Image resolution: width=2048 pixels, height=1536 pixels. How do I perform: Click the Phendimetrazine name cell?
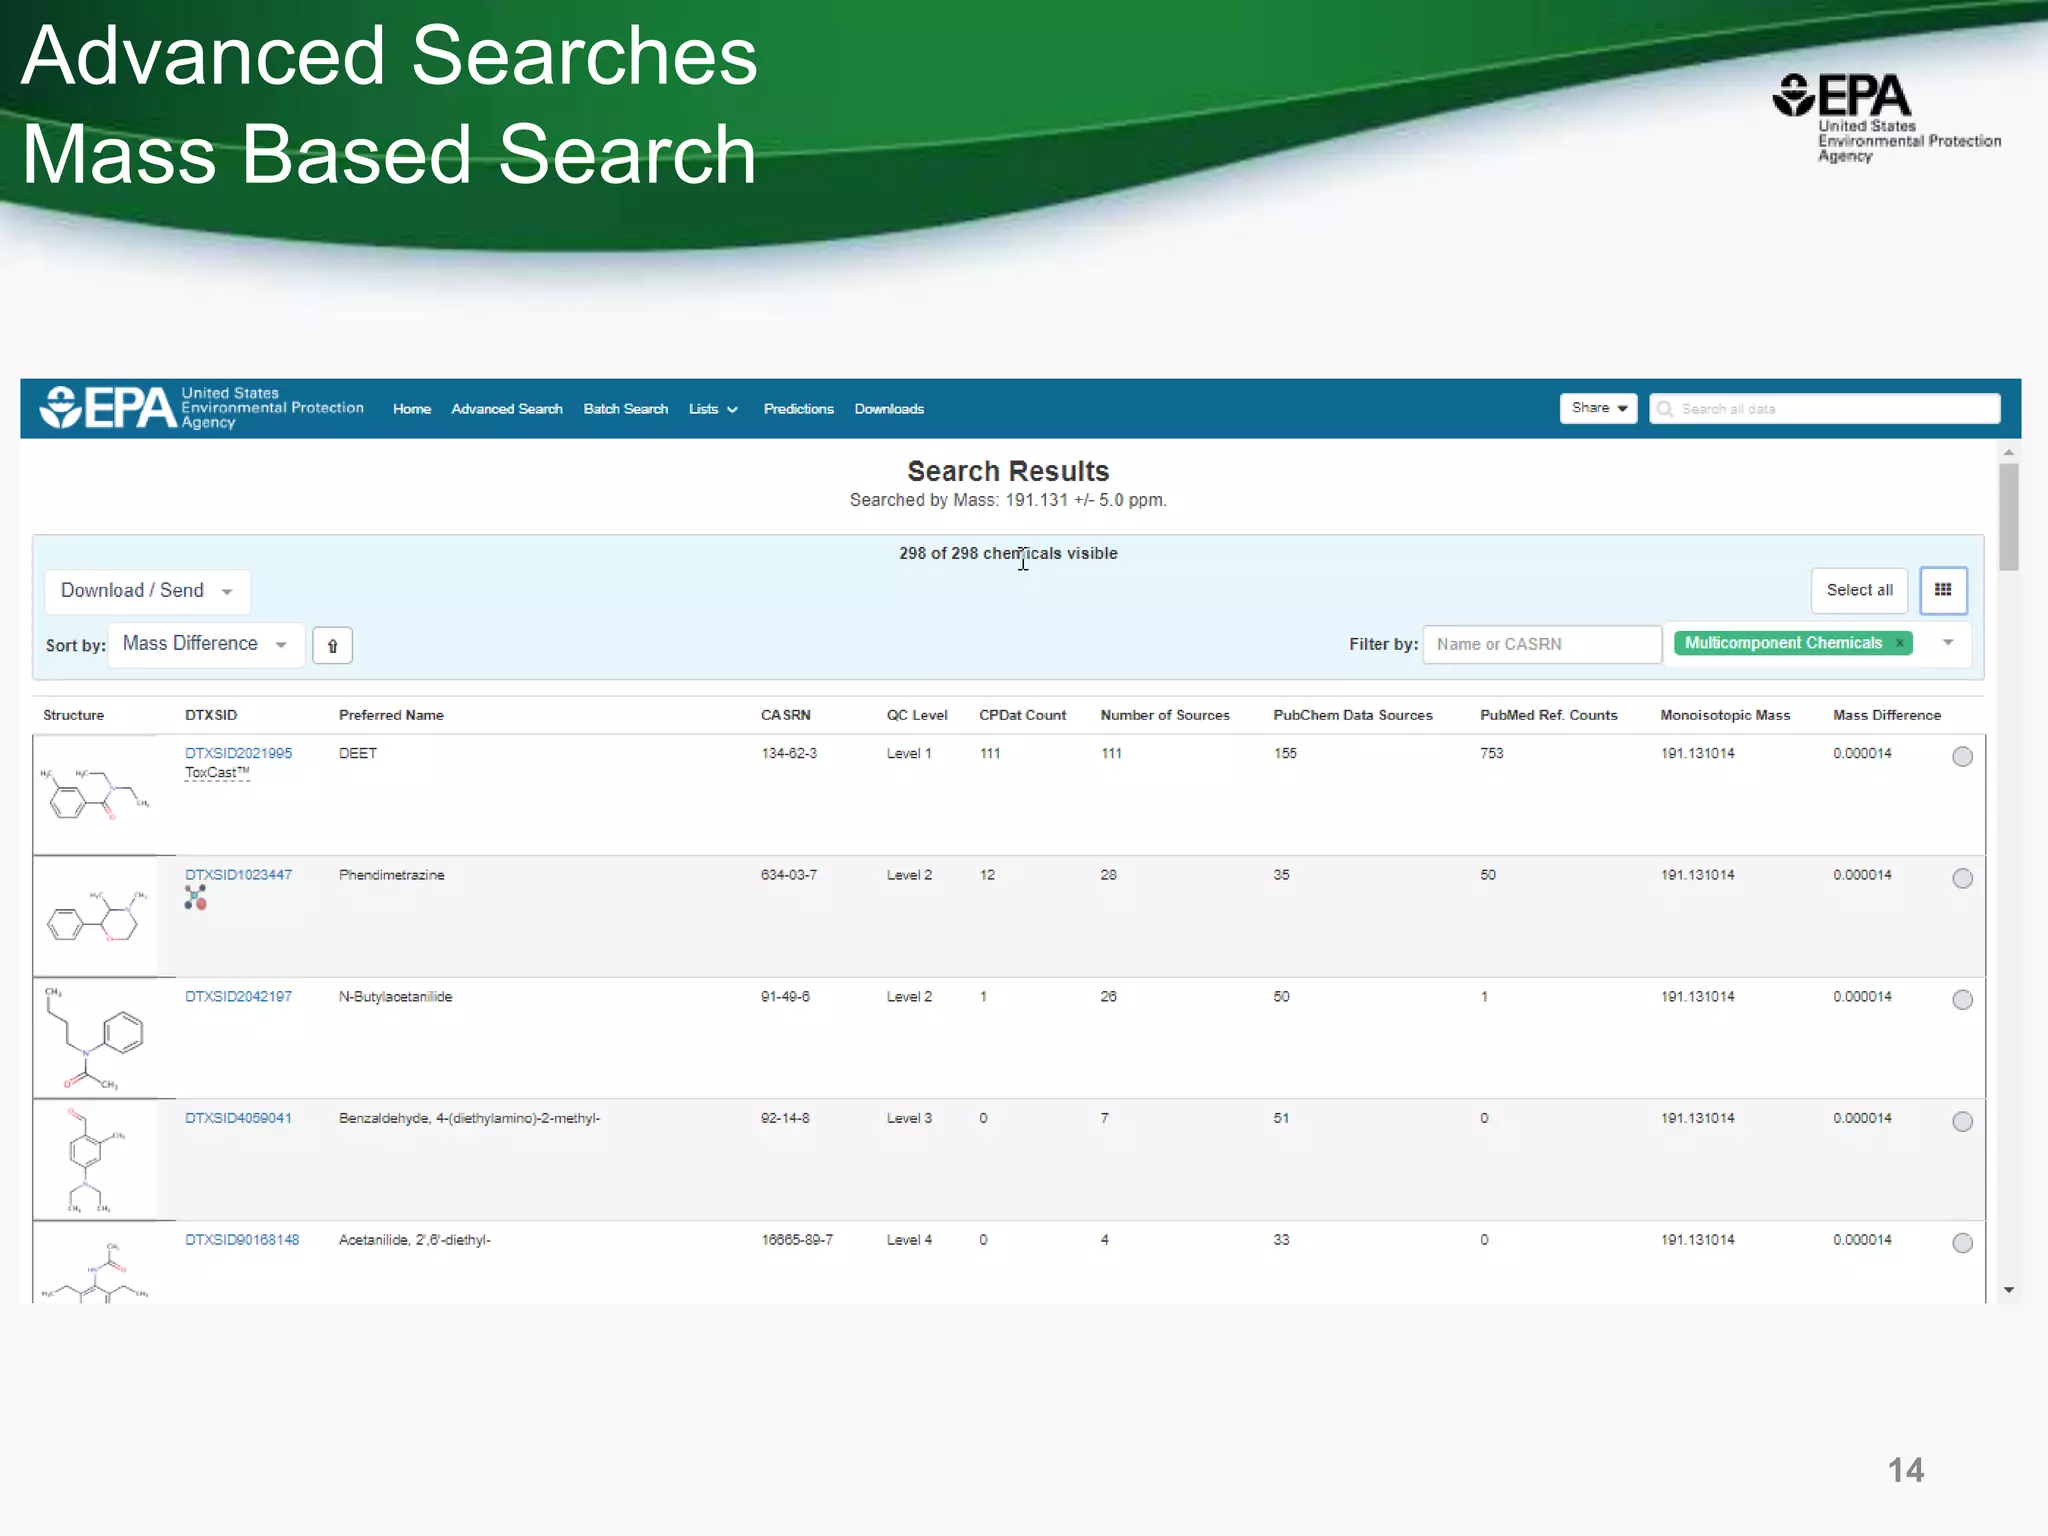391,875
